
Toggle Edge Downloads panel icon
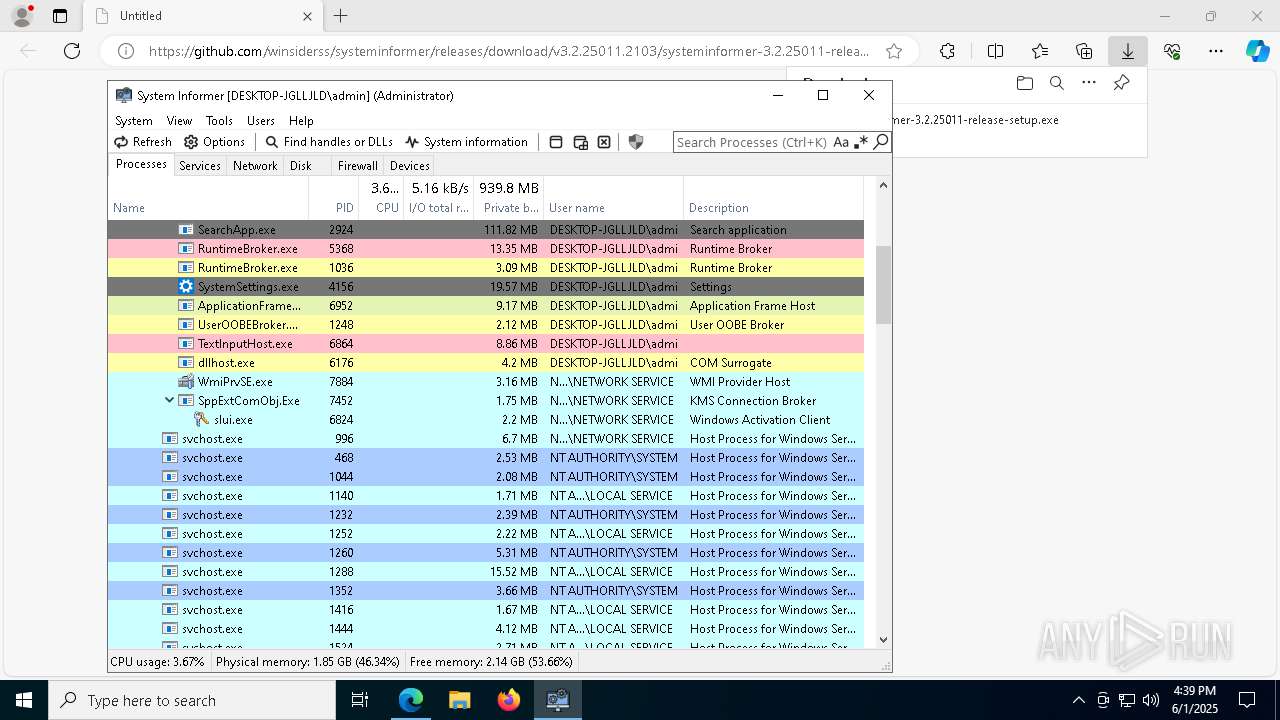pos(1128,51)
